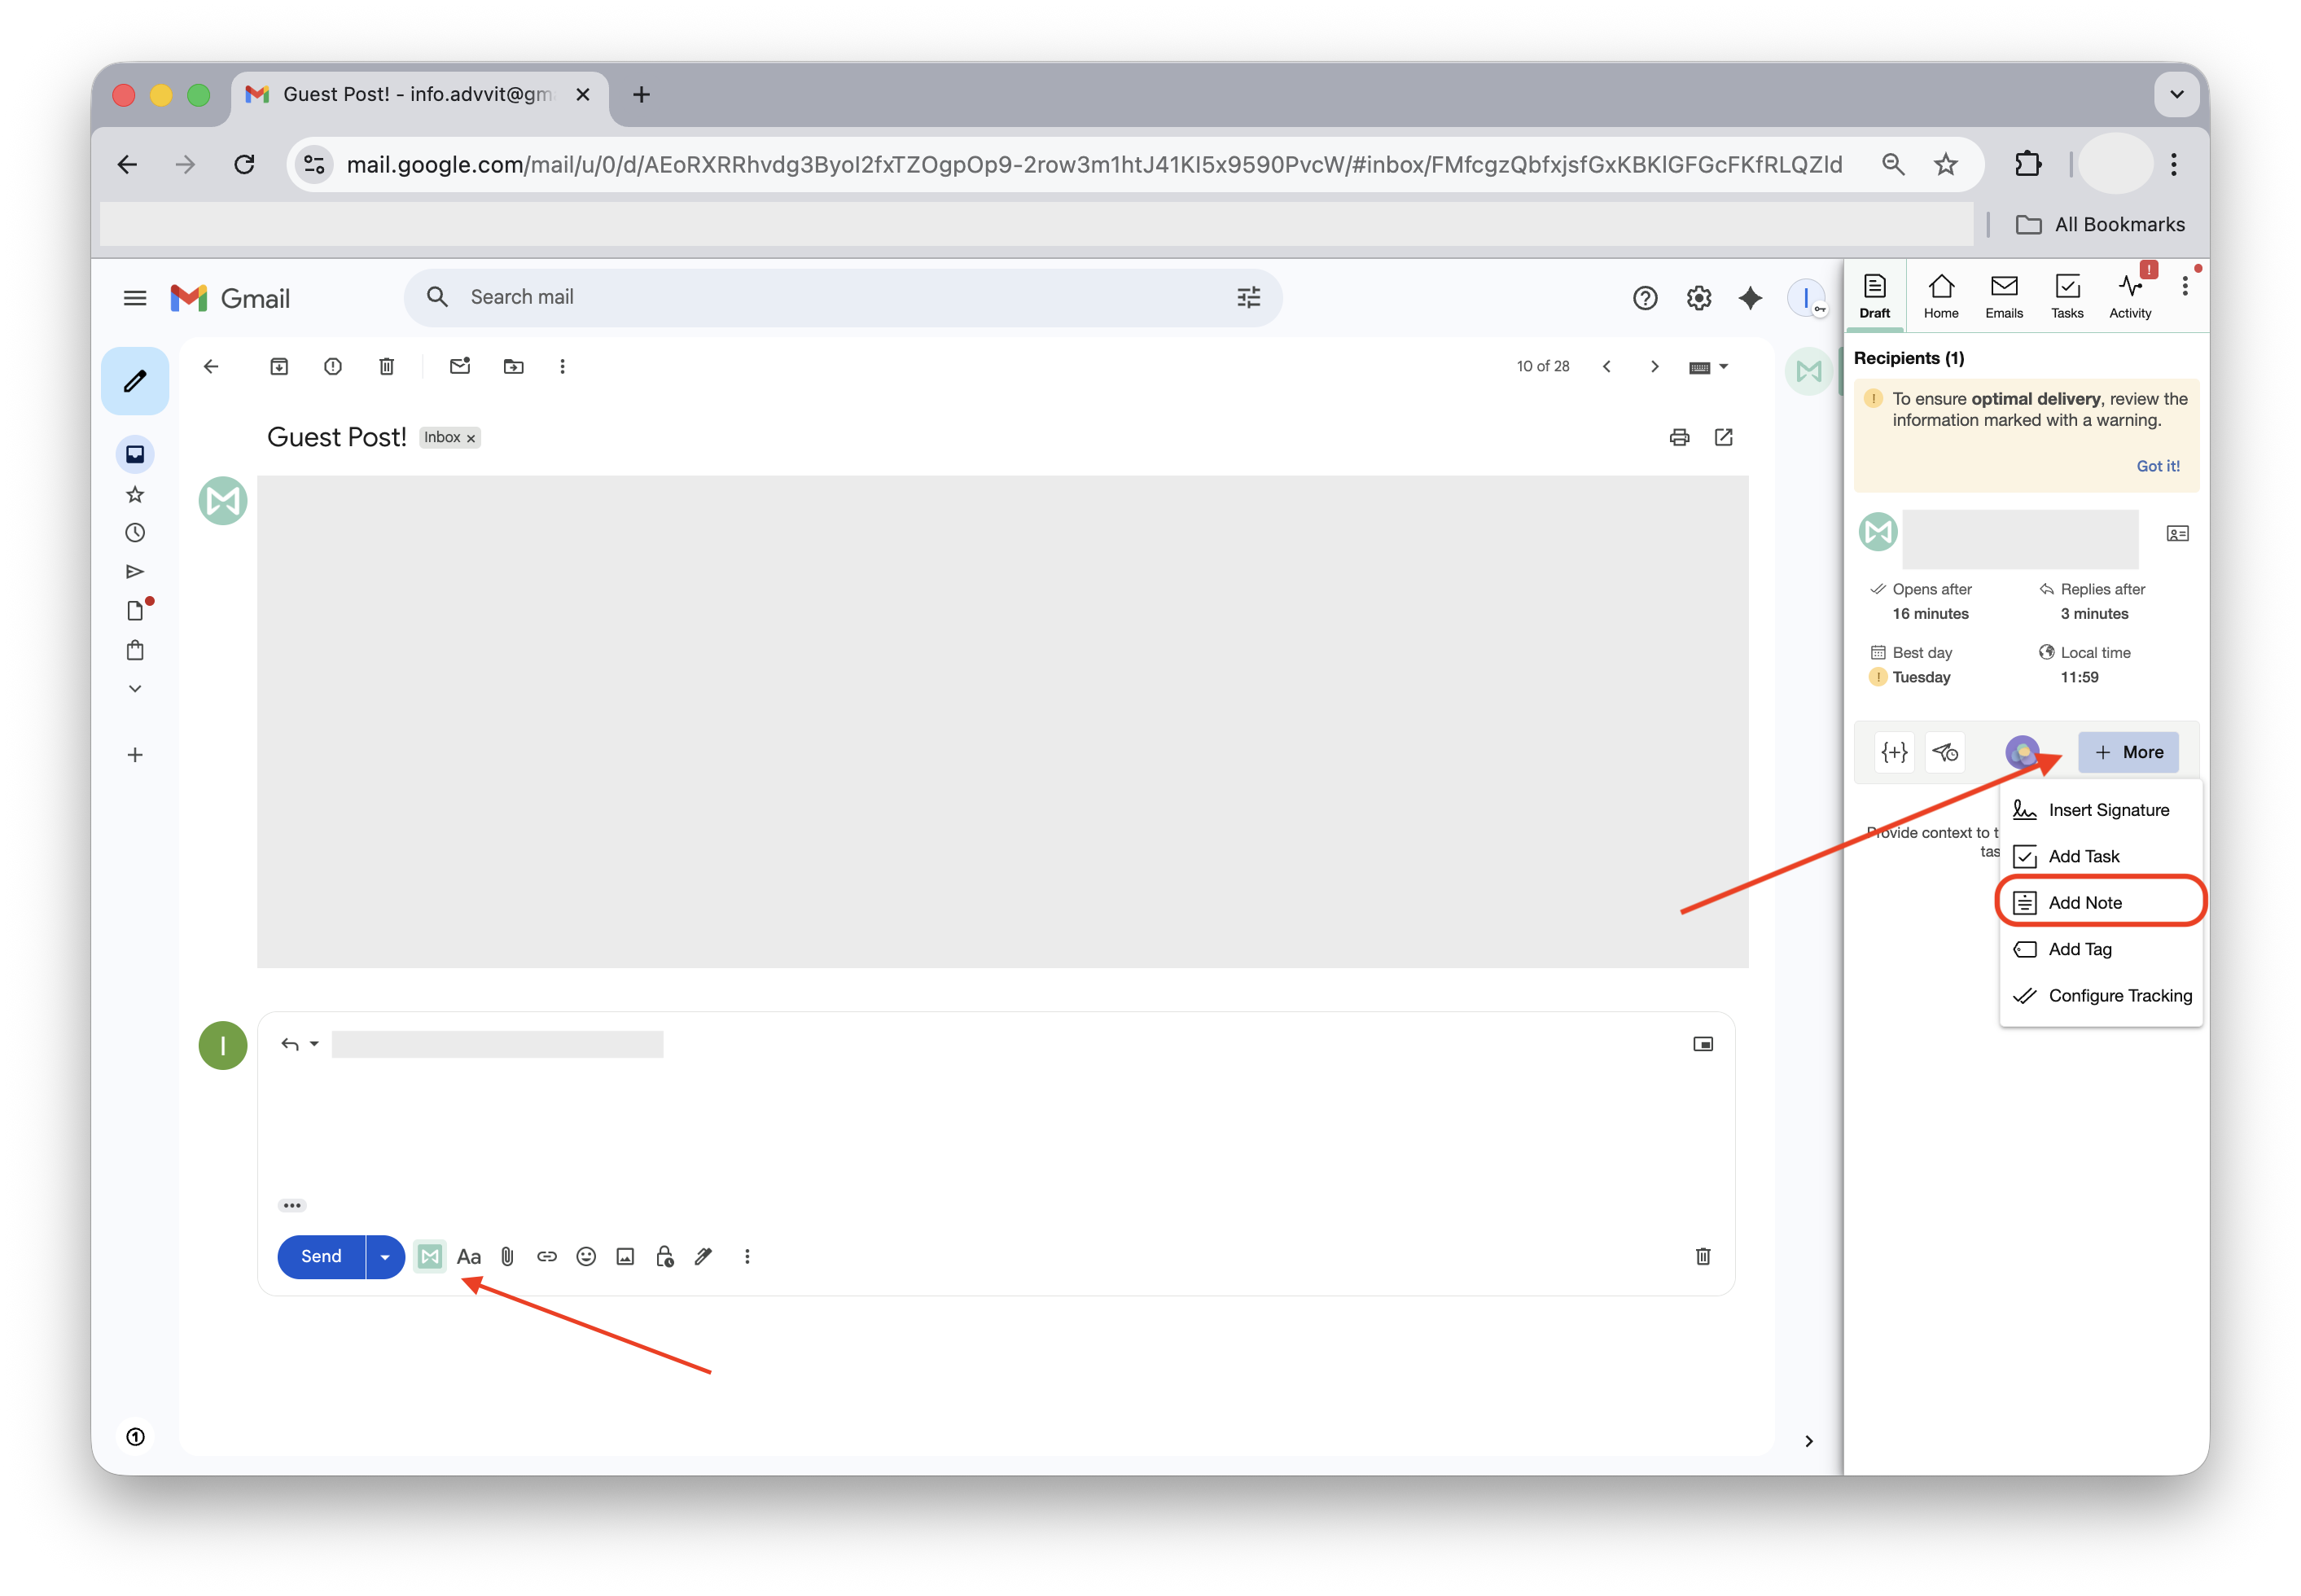Open more options in compose toolbar
The image size is (2301, 1596).
point(747,1257)
